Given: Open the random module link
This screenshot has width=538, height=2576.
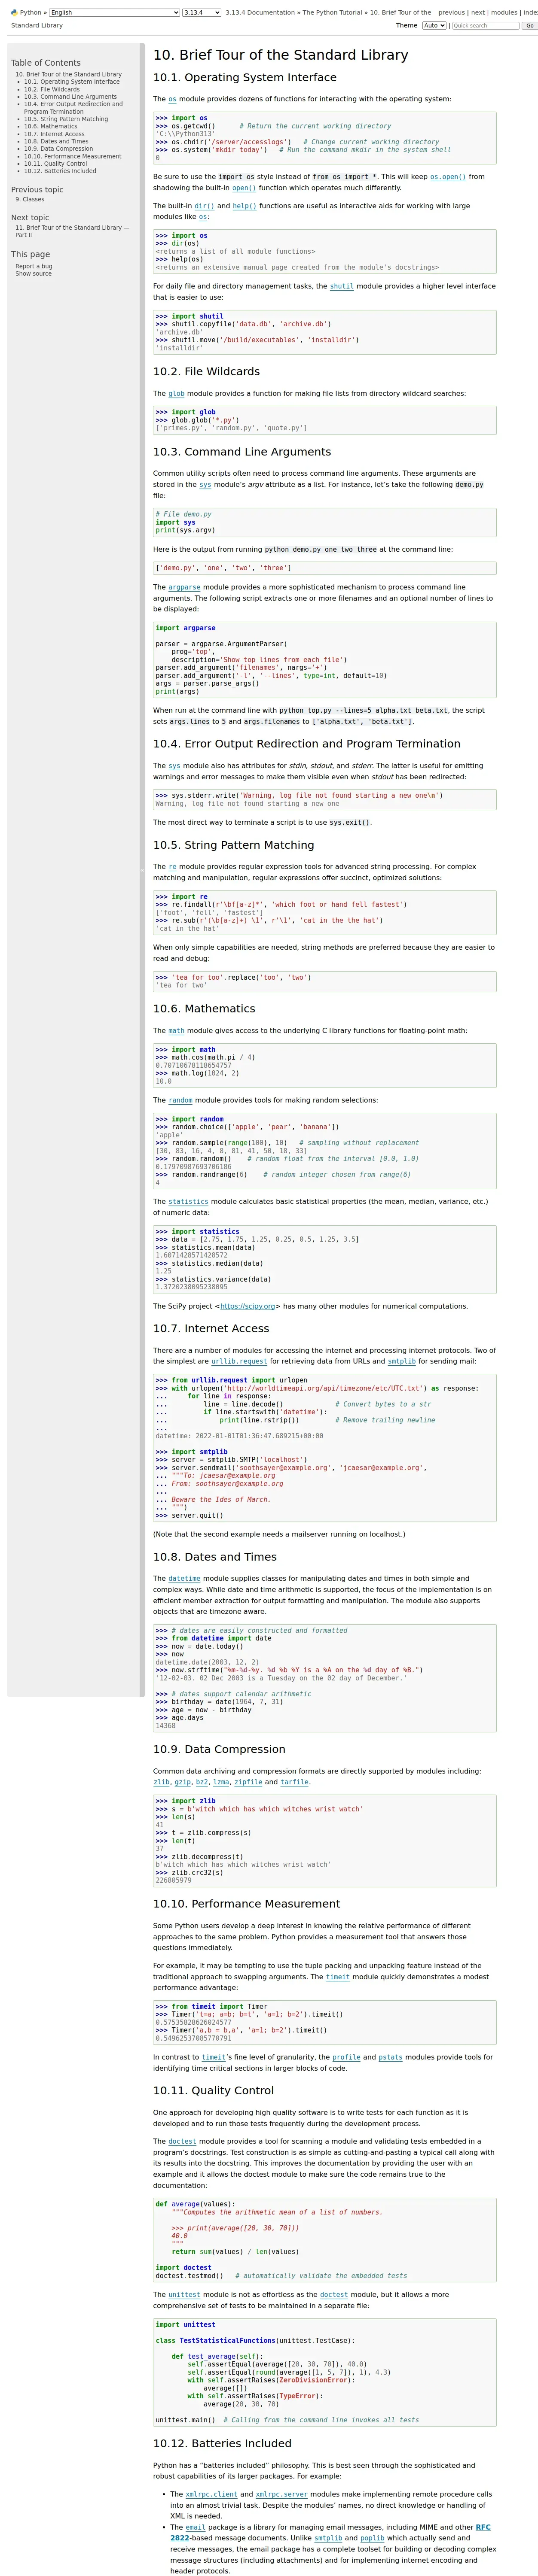Looking at the screenshot, I should click(180, 1100).
